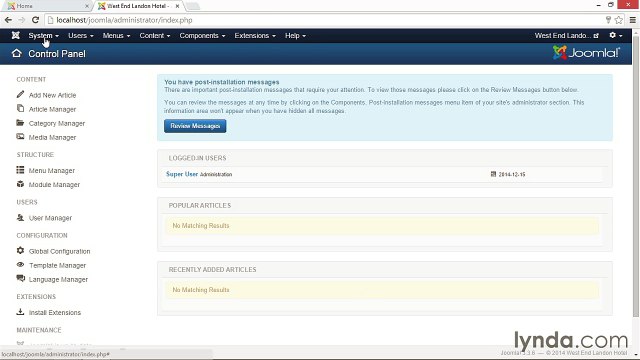Viewport: 640px width, 360px height.
Task: Click the vertical page scrollbar
Action: (x=636, y=176)
